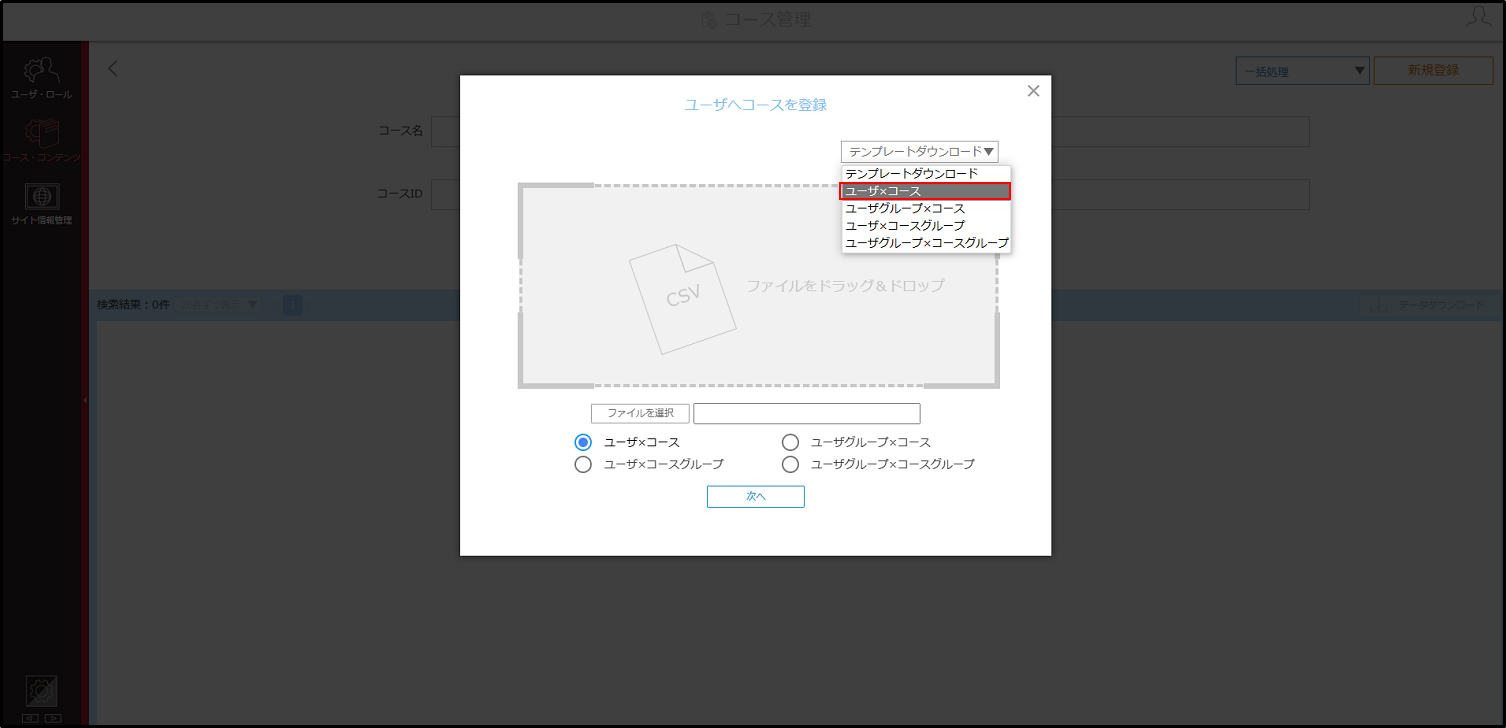
Task: Click the コース名 input field
Action: pyautogui.click(x=870, y=132)
